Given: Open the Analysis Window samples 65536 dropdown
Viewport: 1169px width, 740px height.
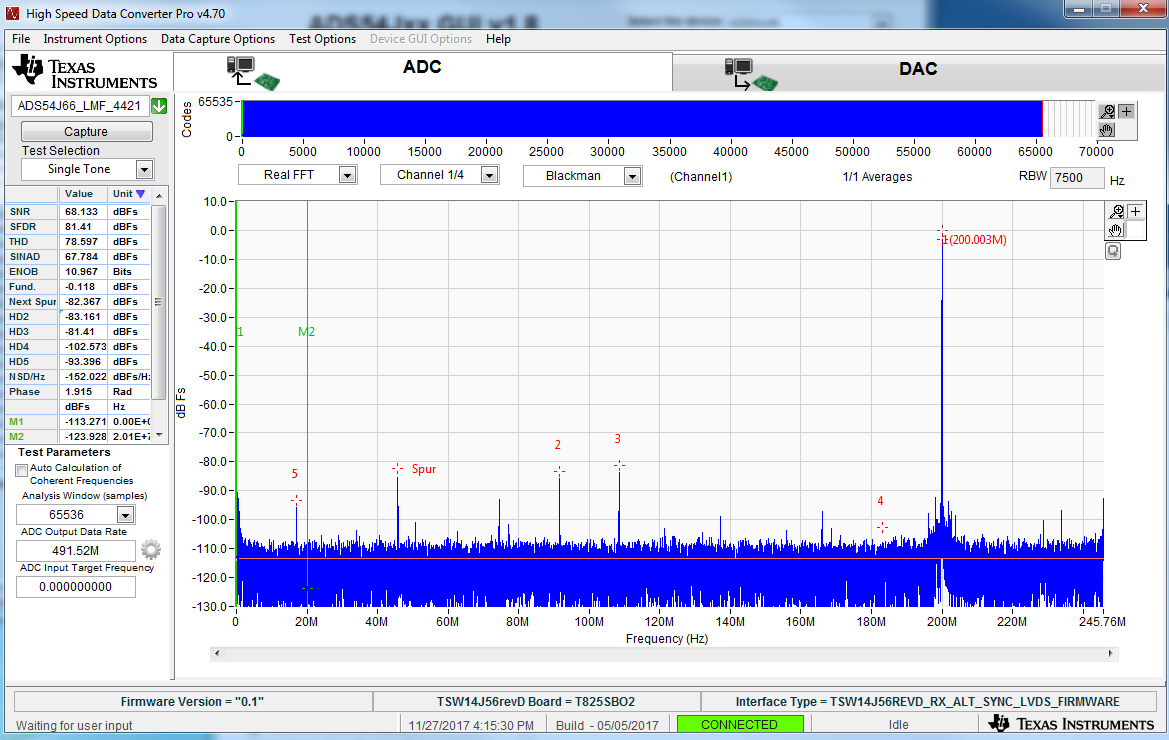Looking at the screenshot, I should click(x=125, y=515).
